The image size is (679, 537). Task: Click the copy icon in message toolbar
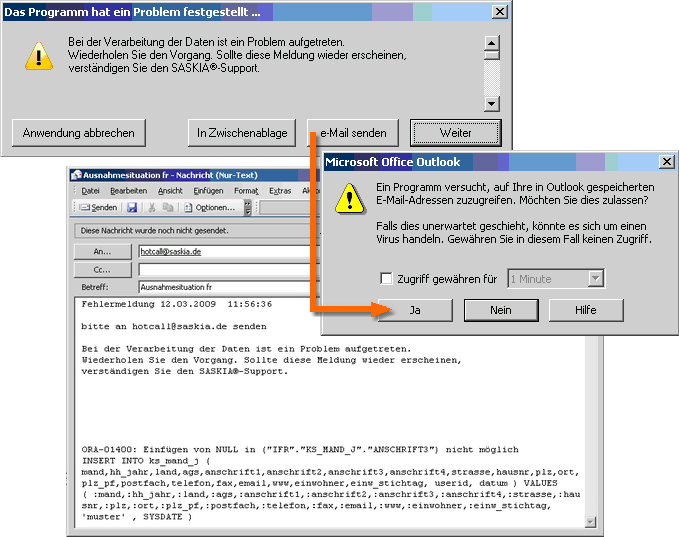tap(168, 207)
